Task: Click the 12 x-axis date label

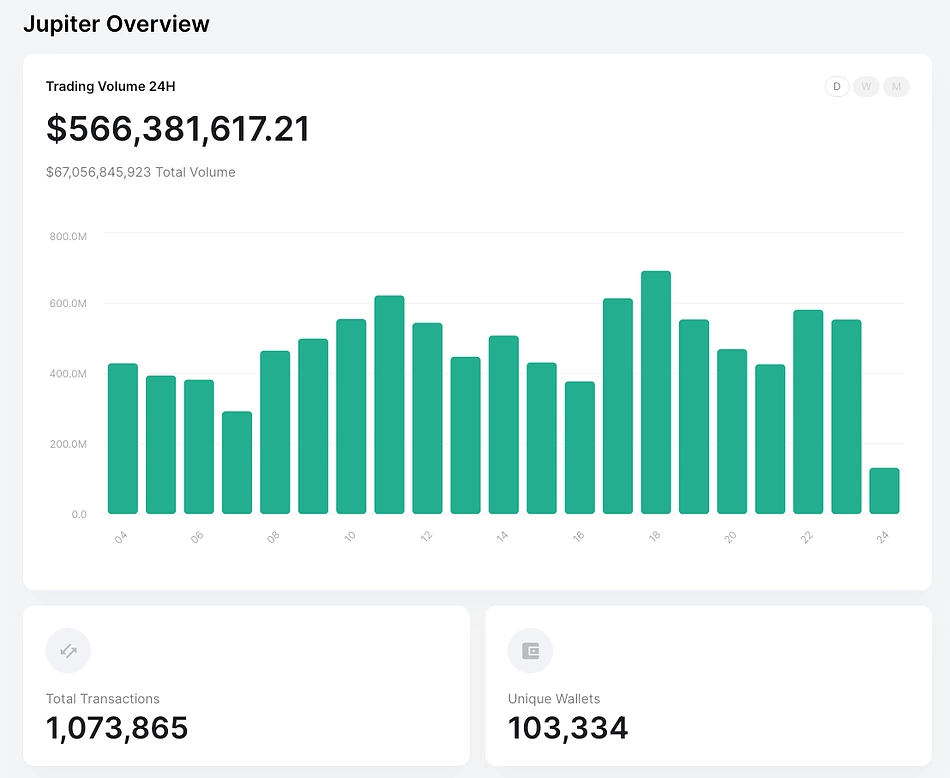Action: (x=426, y=537)
